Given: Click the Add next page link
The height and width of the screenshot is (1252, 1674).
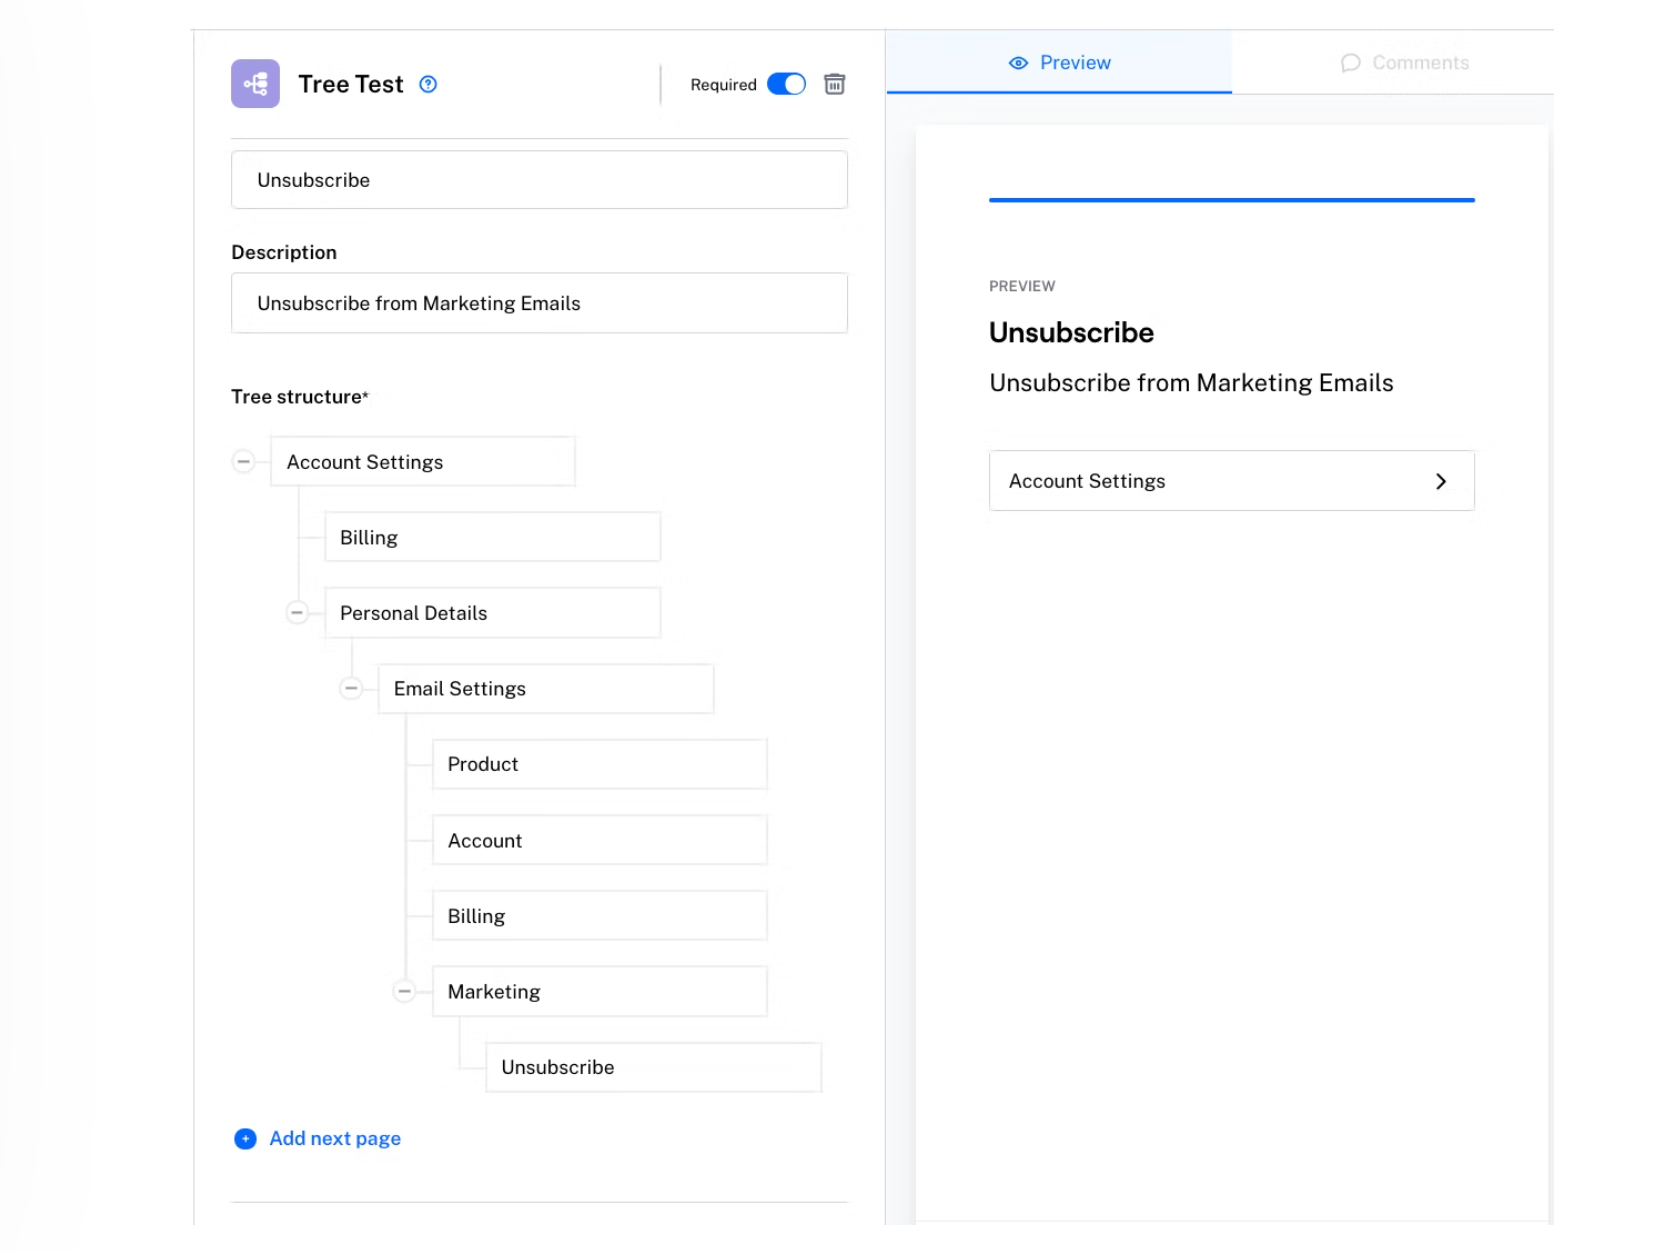Looking at the screenshot, I should point(335,1139).
